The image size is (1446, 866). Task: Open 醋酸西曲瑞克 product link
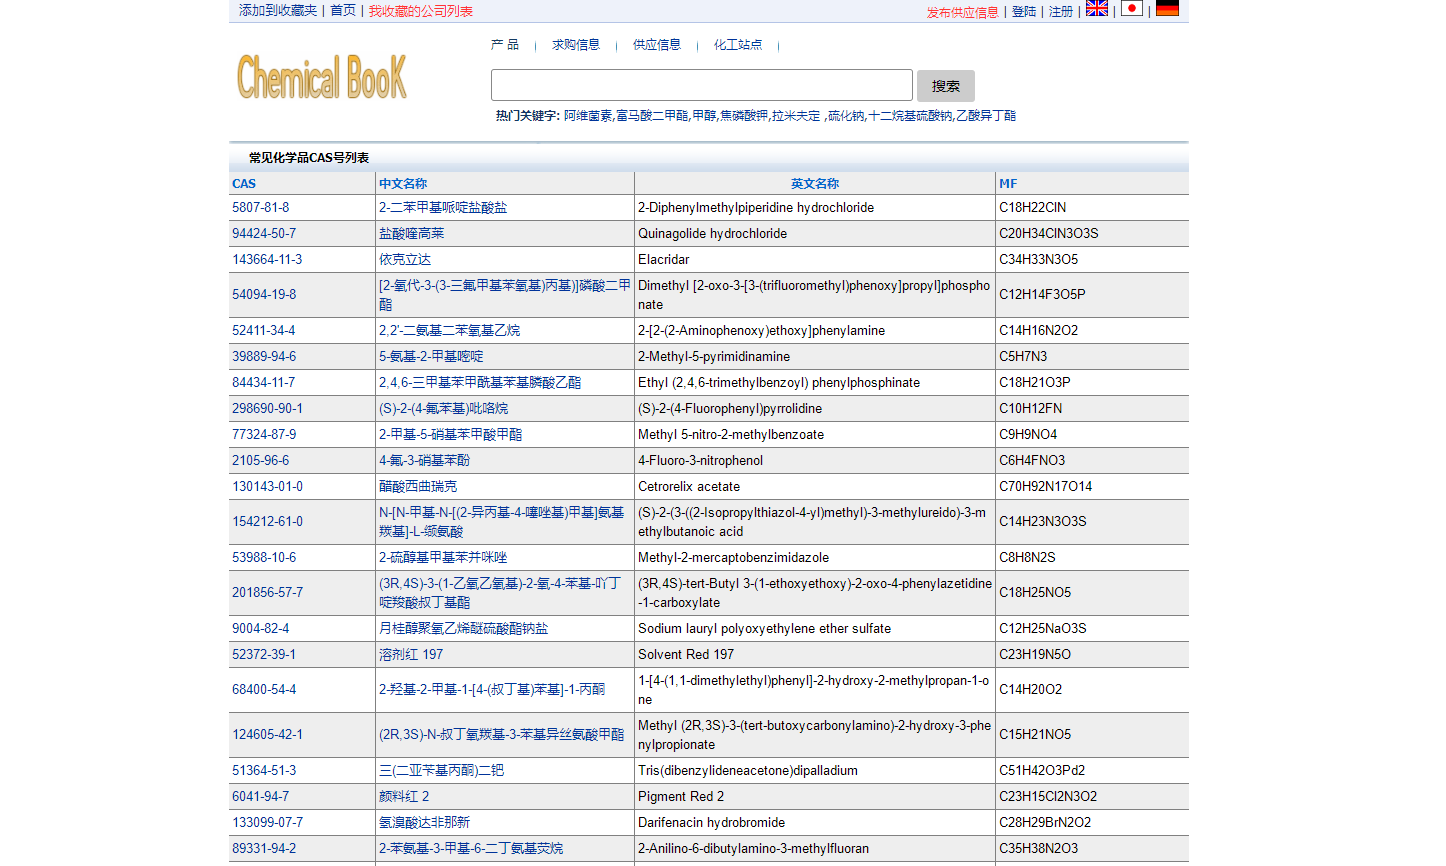[418, 487]
